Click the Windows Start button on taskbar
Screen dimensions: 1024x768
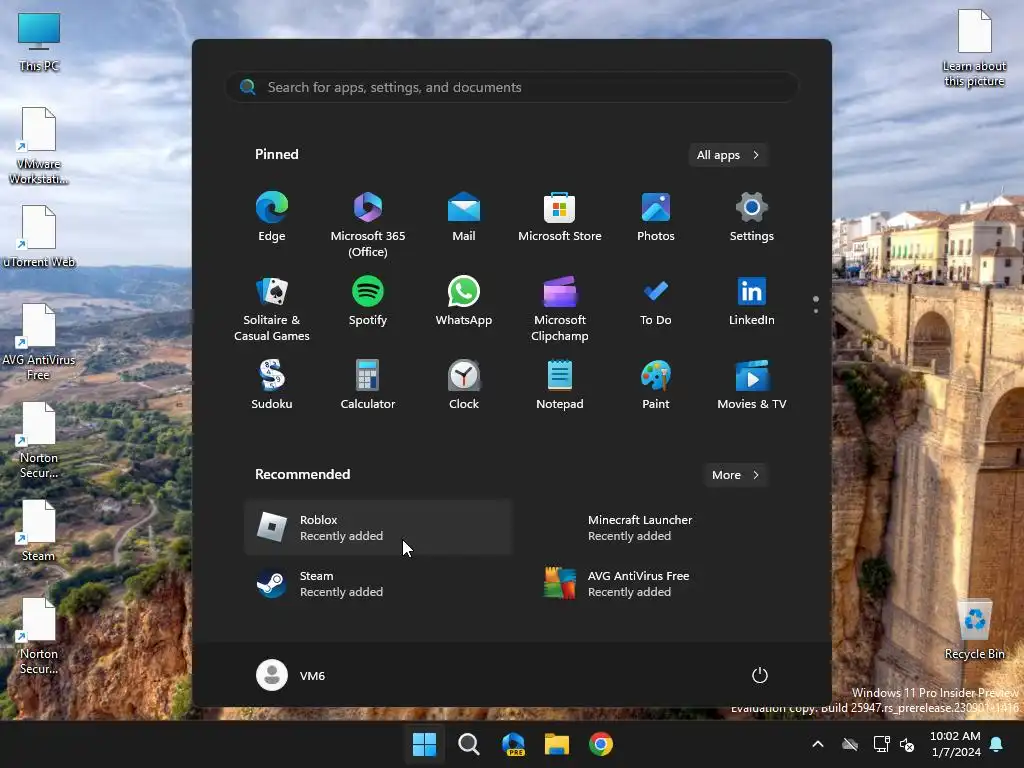pyautogui.click(x=424, y=744)
